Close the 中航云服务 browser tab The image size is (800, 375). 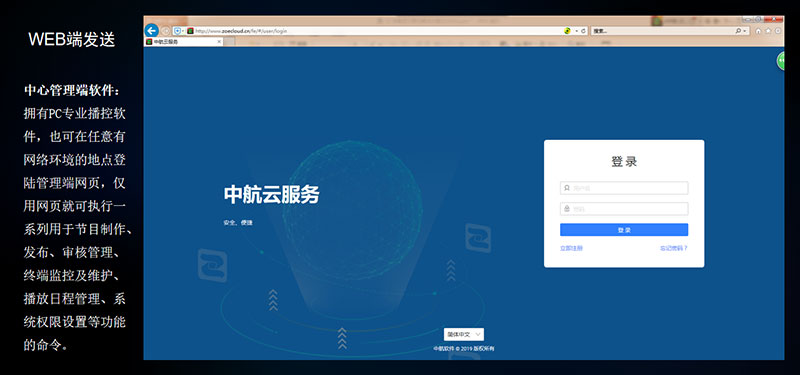[x=219, y=42]
